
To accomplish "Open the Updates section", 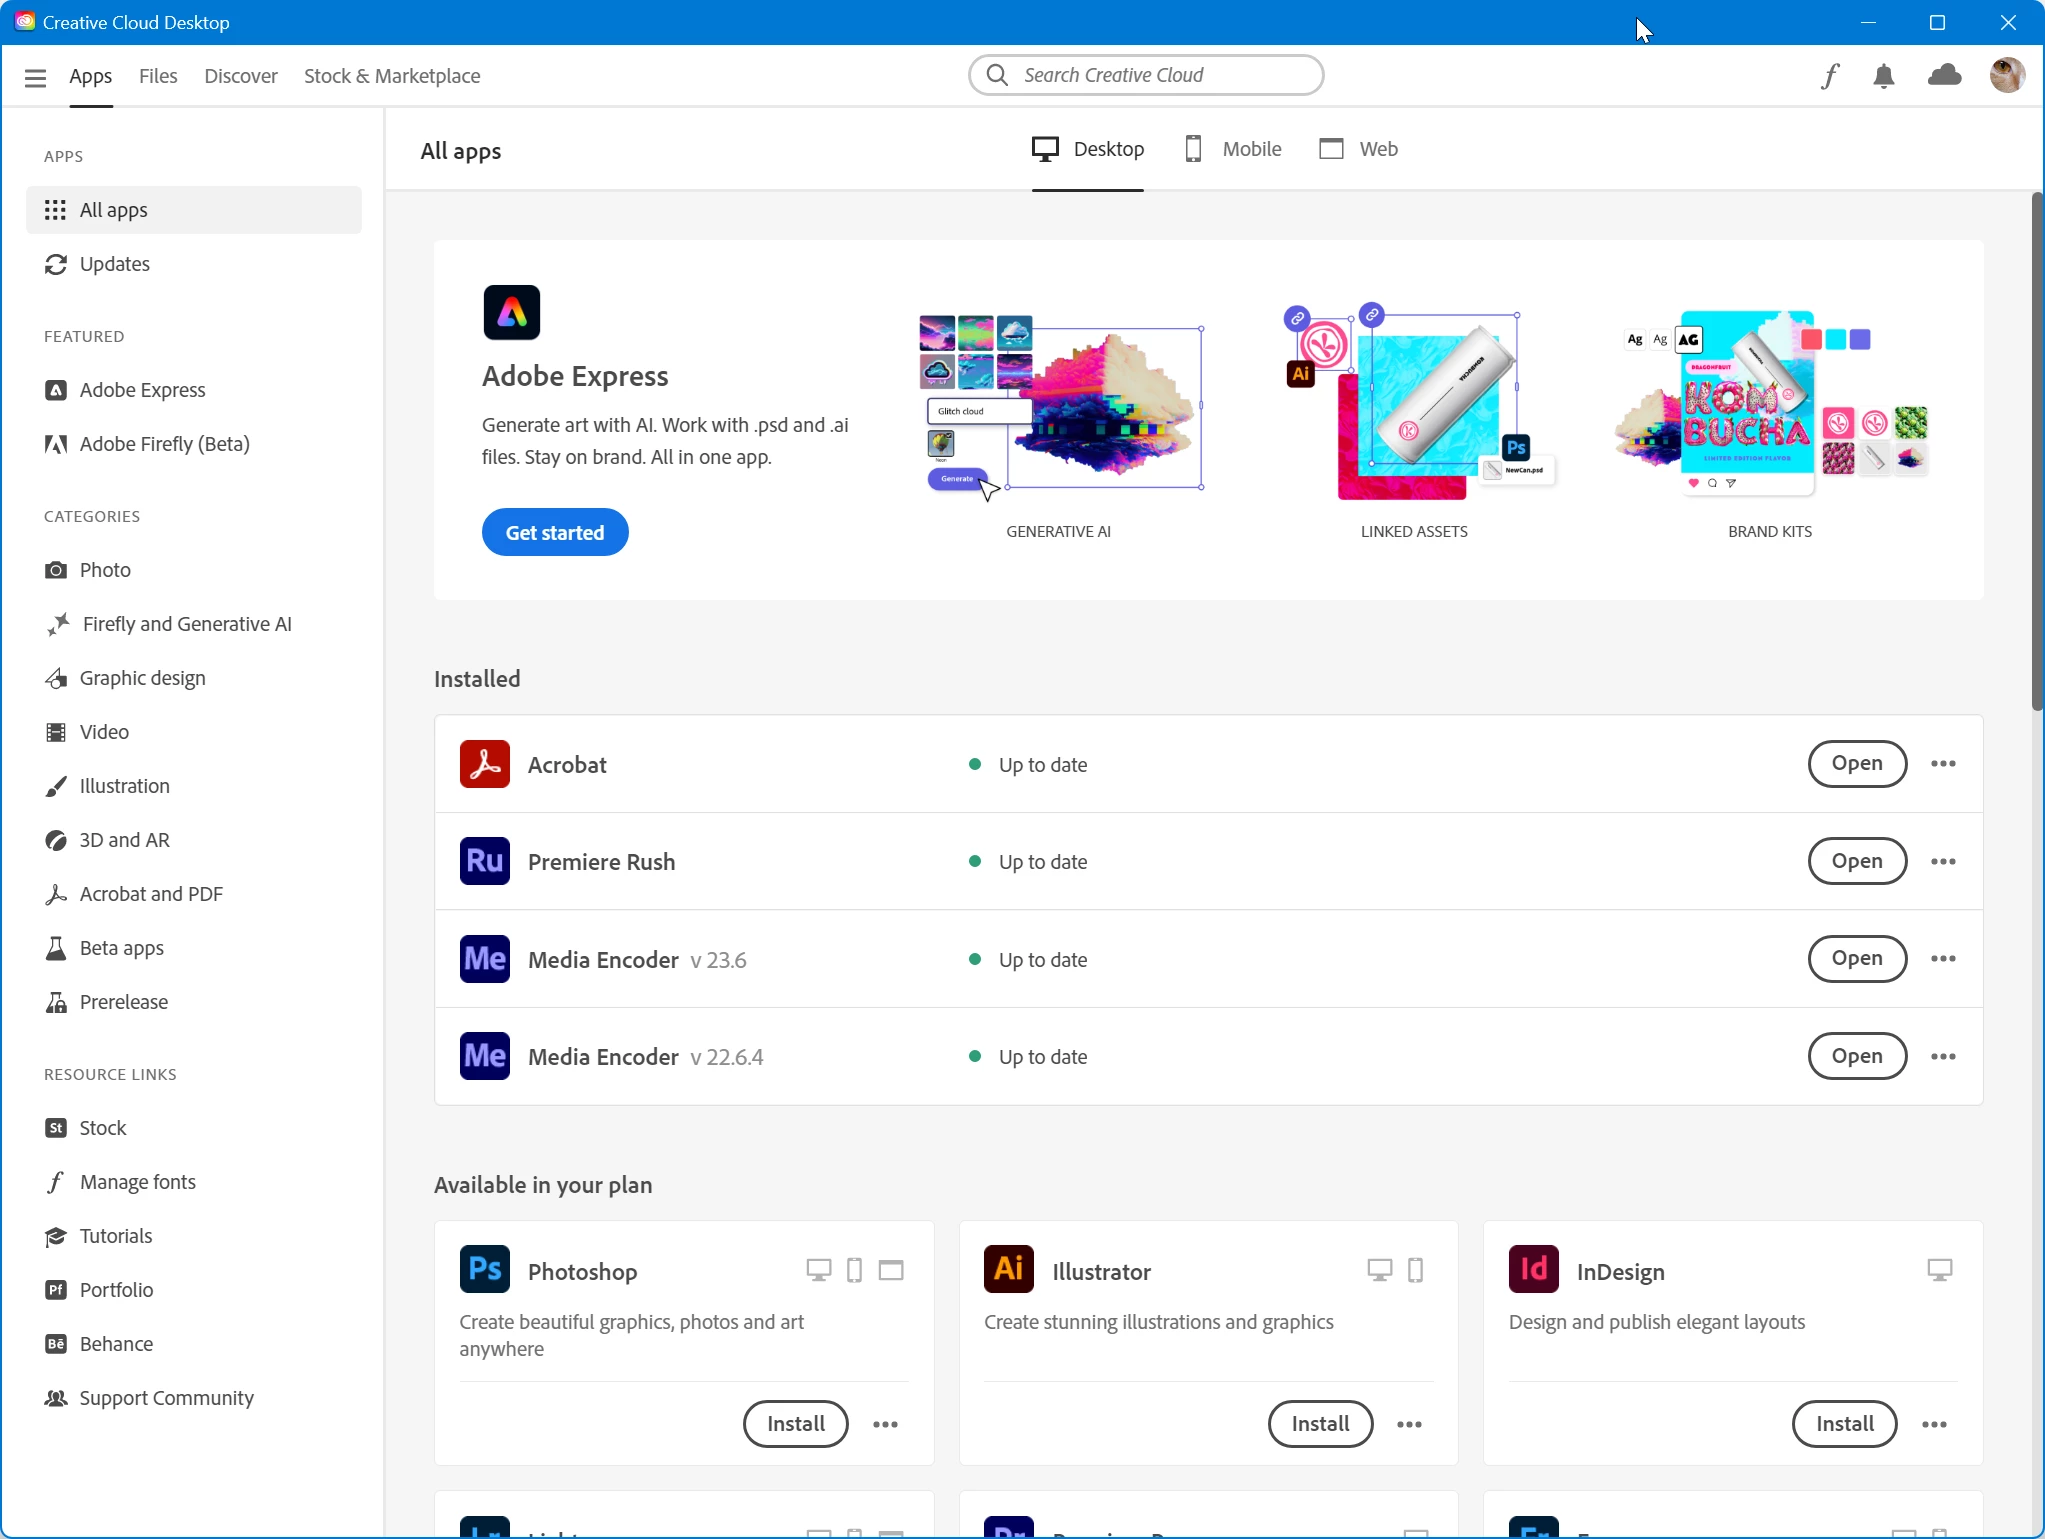I will (114, 264).
